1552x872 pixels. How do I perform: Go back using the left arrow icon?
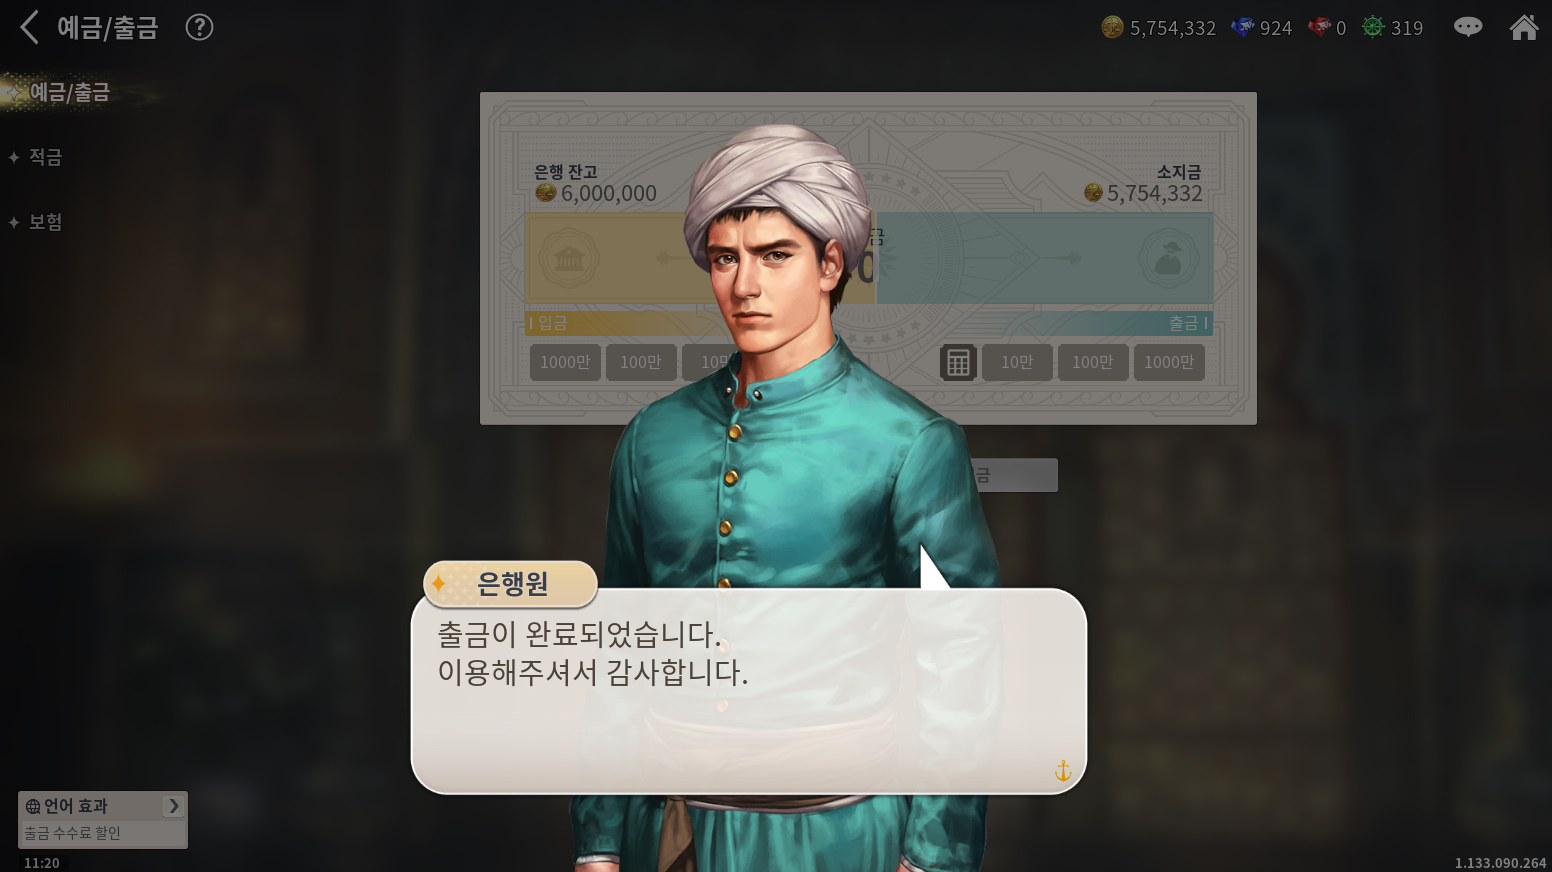pyautogui.click(x=30, y=27)
